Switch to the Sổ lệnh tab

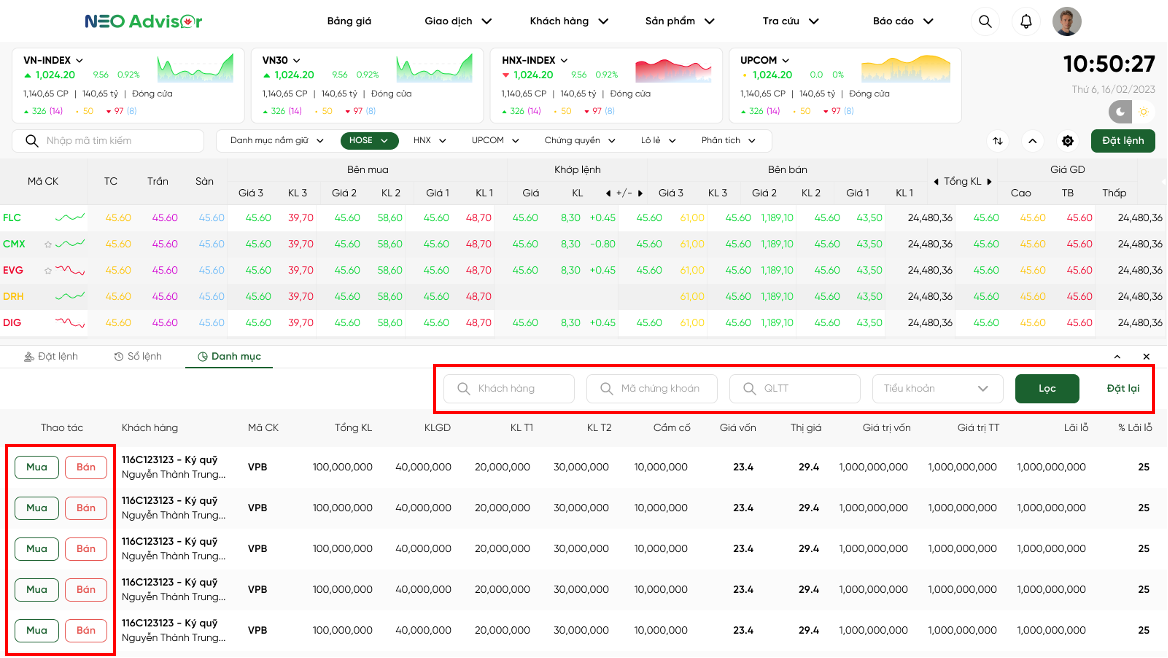point(137,357)
